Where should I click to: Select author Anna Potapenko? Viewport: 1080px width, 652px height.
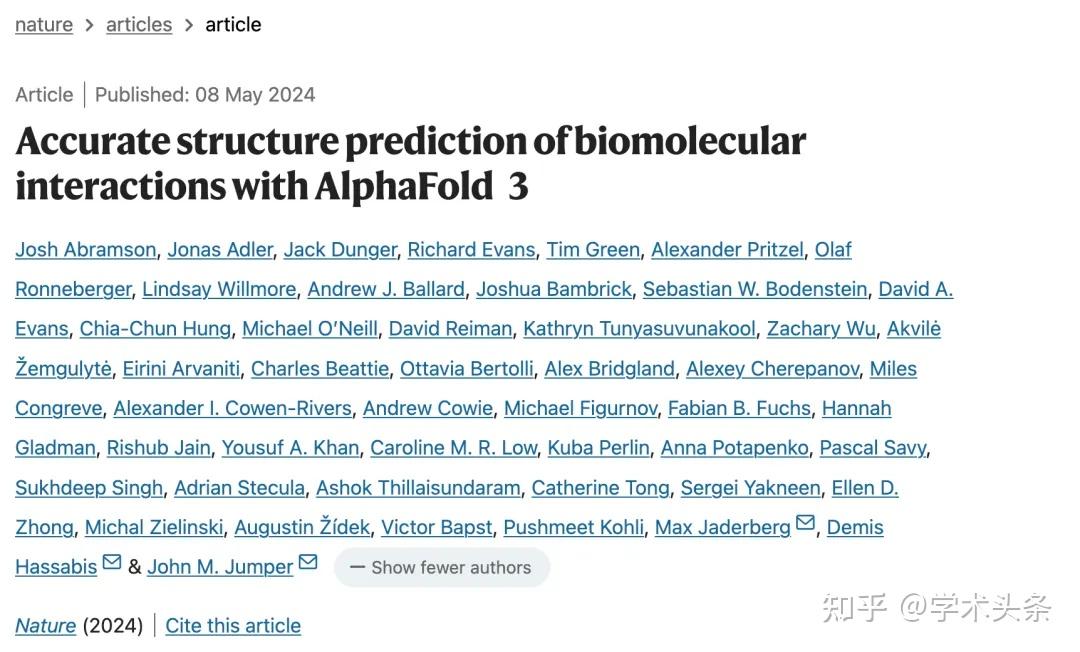pyautogui.click(x=734, y=448)
